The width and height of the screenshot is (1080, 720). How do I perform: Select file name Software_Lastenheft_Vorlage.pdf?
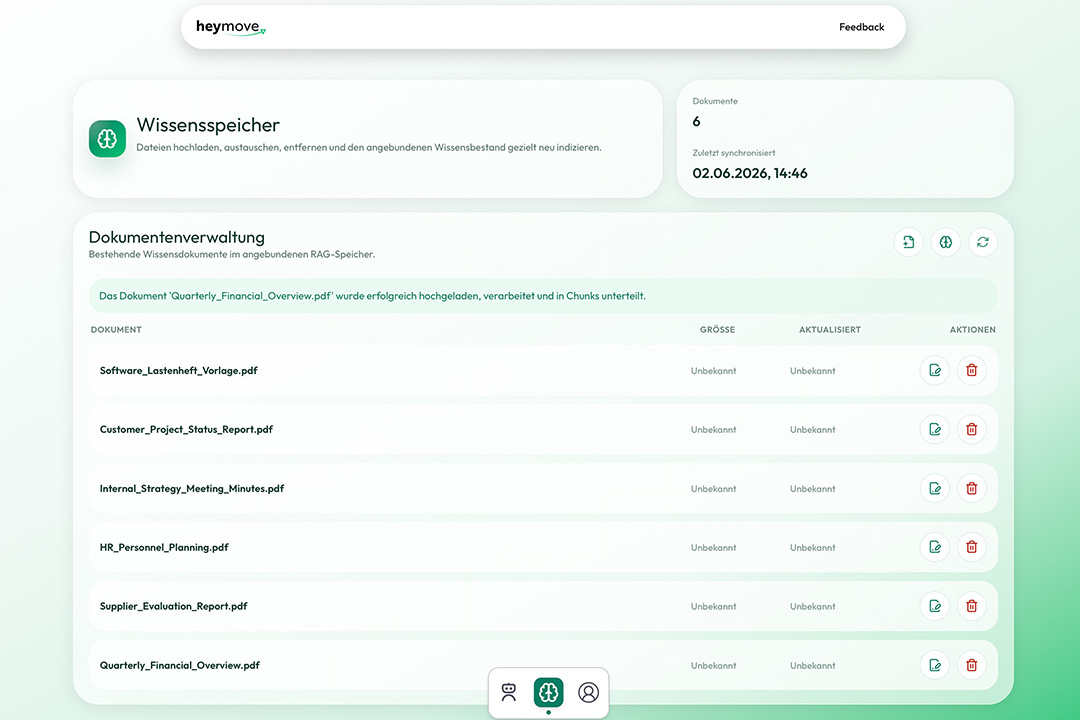coord(178,371)
